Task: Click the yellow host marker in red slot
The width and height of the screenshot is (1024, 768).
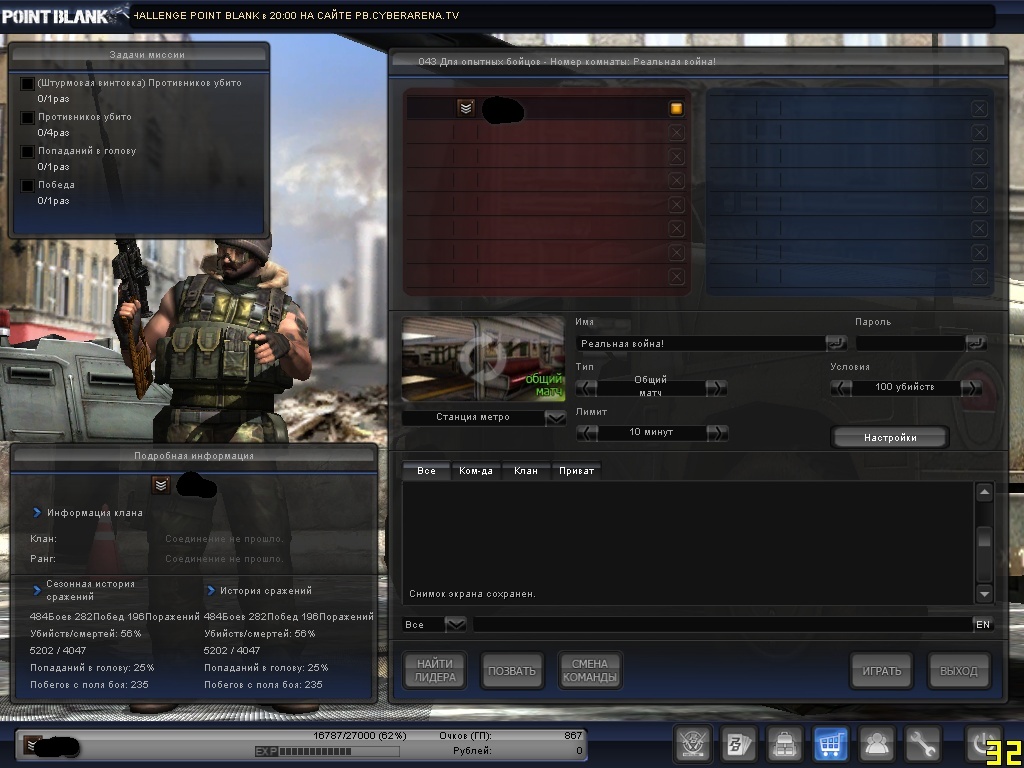Action: pyautogui.click(x=677, y=108)
